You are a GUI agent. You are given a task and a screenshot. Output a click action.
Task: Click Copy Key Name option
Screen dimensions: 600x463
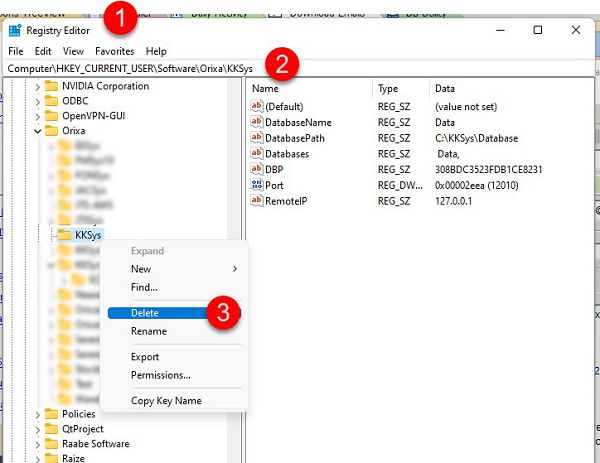click(166, 401)
